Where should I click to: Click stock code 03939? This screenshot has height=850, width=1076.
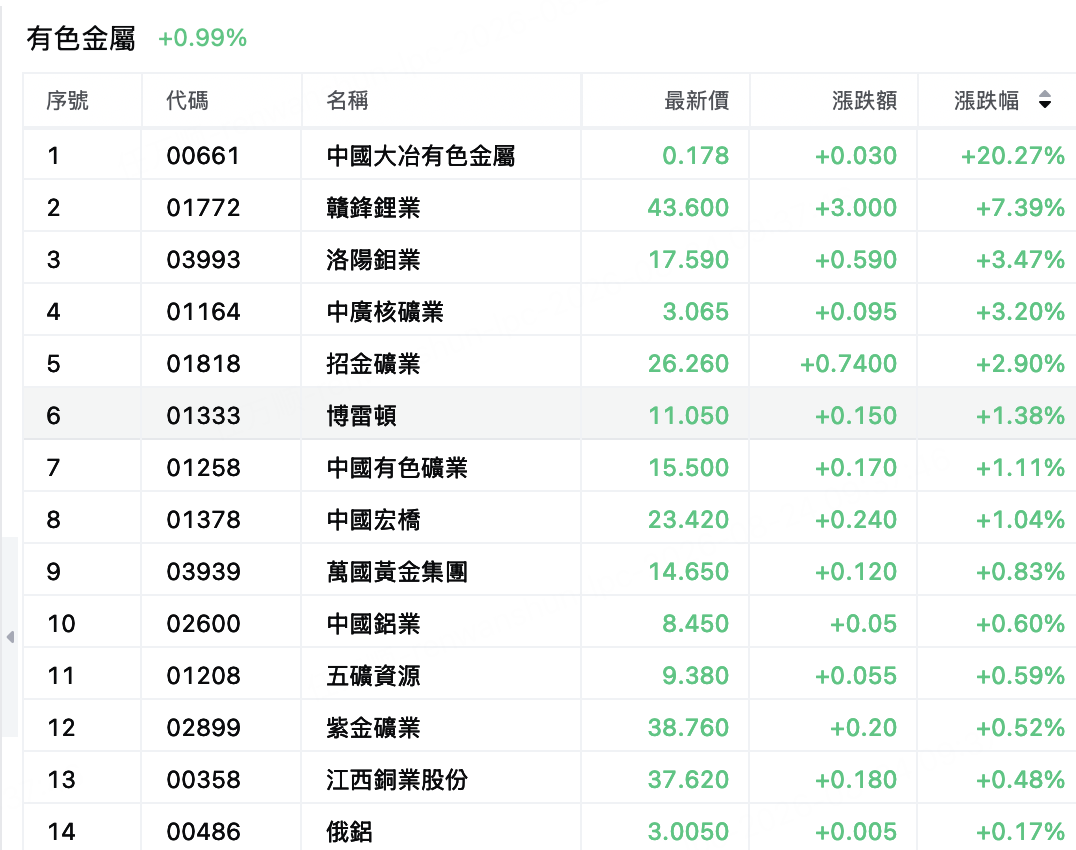pyautogui.click(x=203, y=572)
